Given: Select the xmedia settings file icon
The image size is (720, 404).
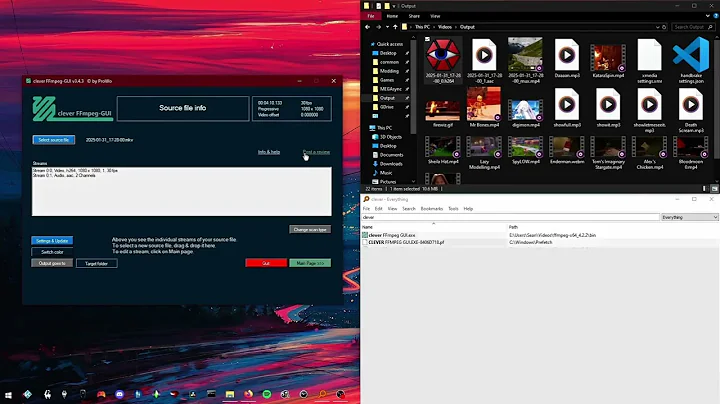Looking at the screenshot, I should click(649, 55).
